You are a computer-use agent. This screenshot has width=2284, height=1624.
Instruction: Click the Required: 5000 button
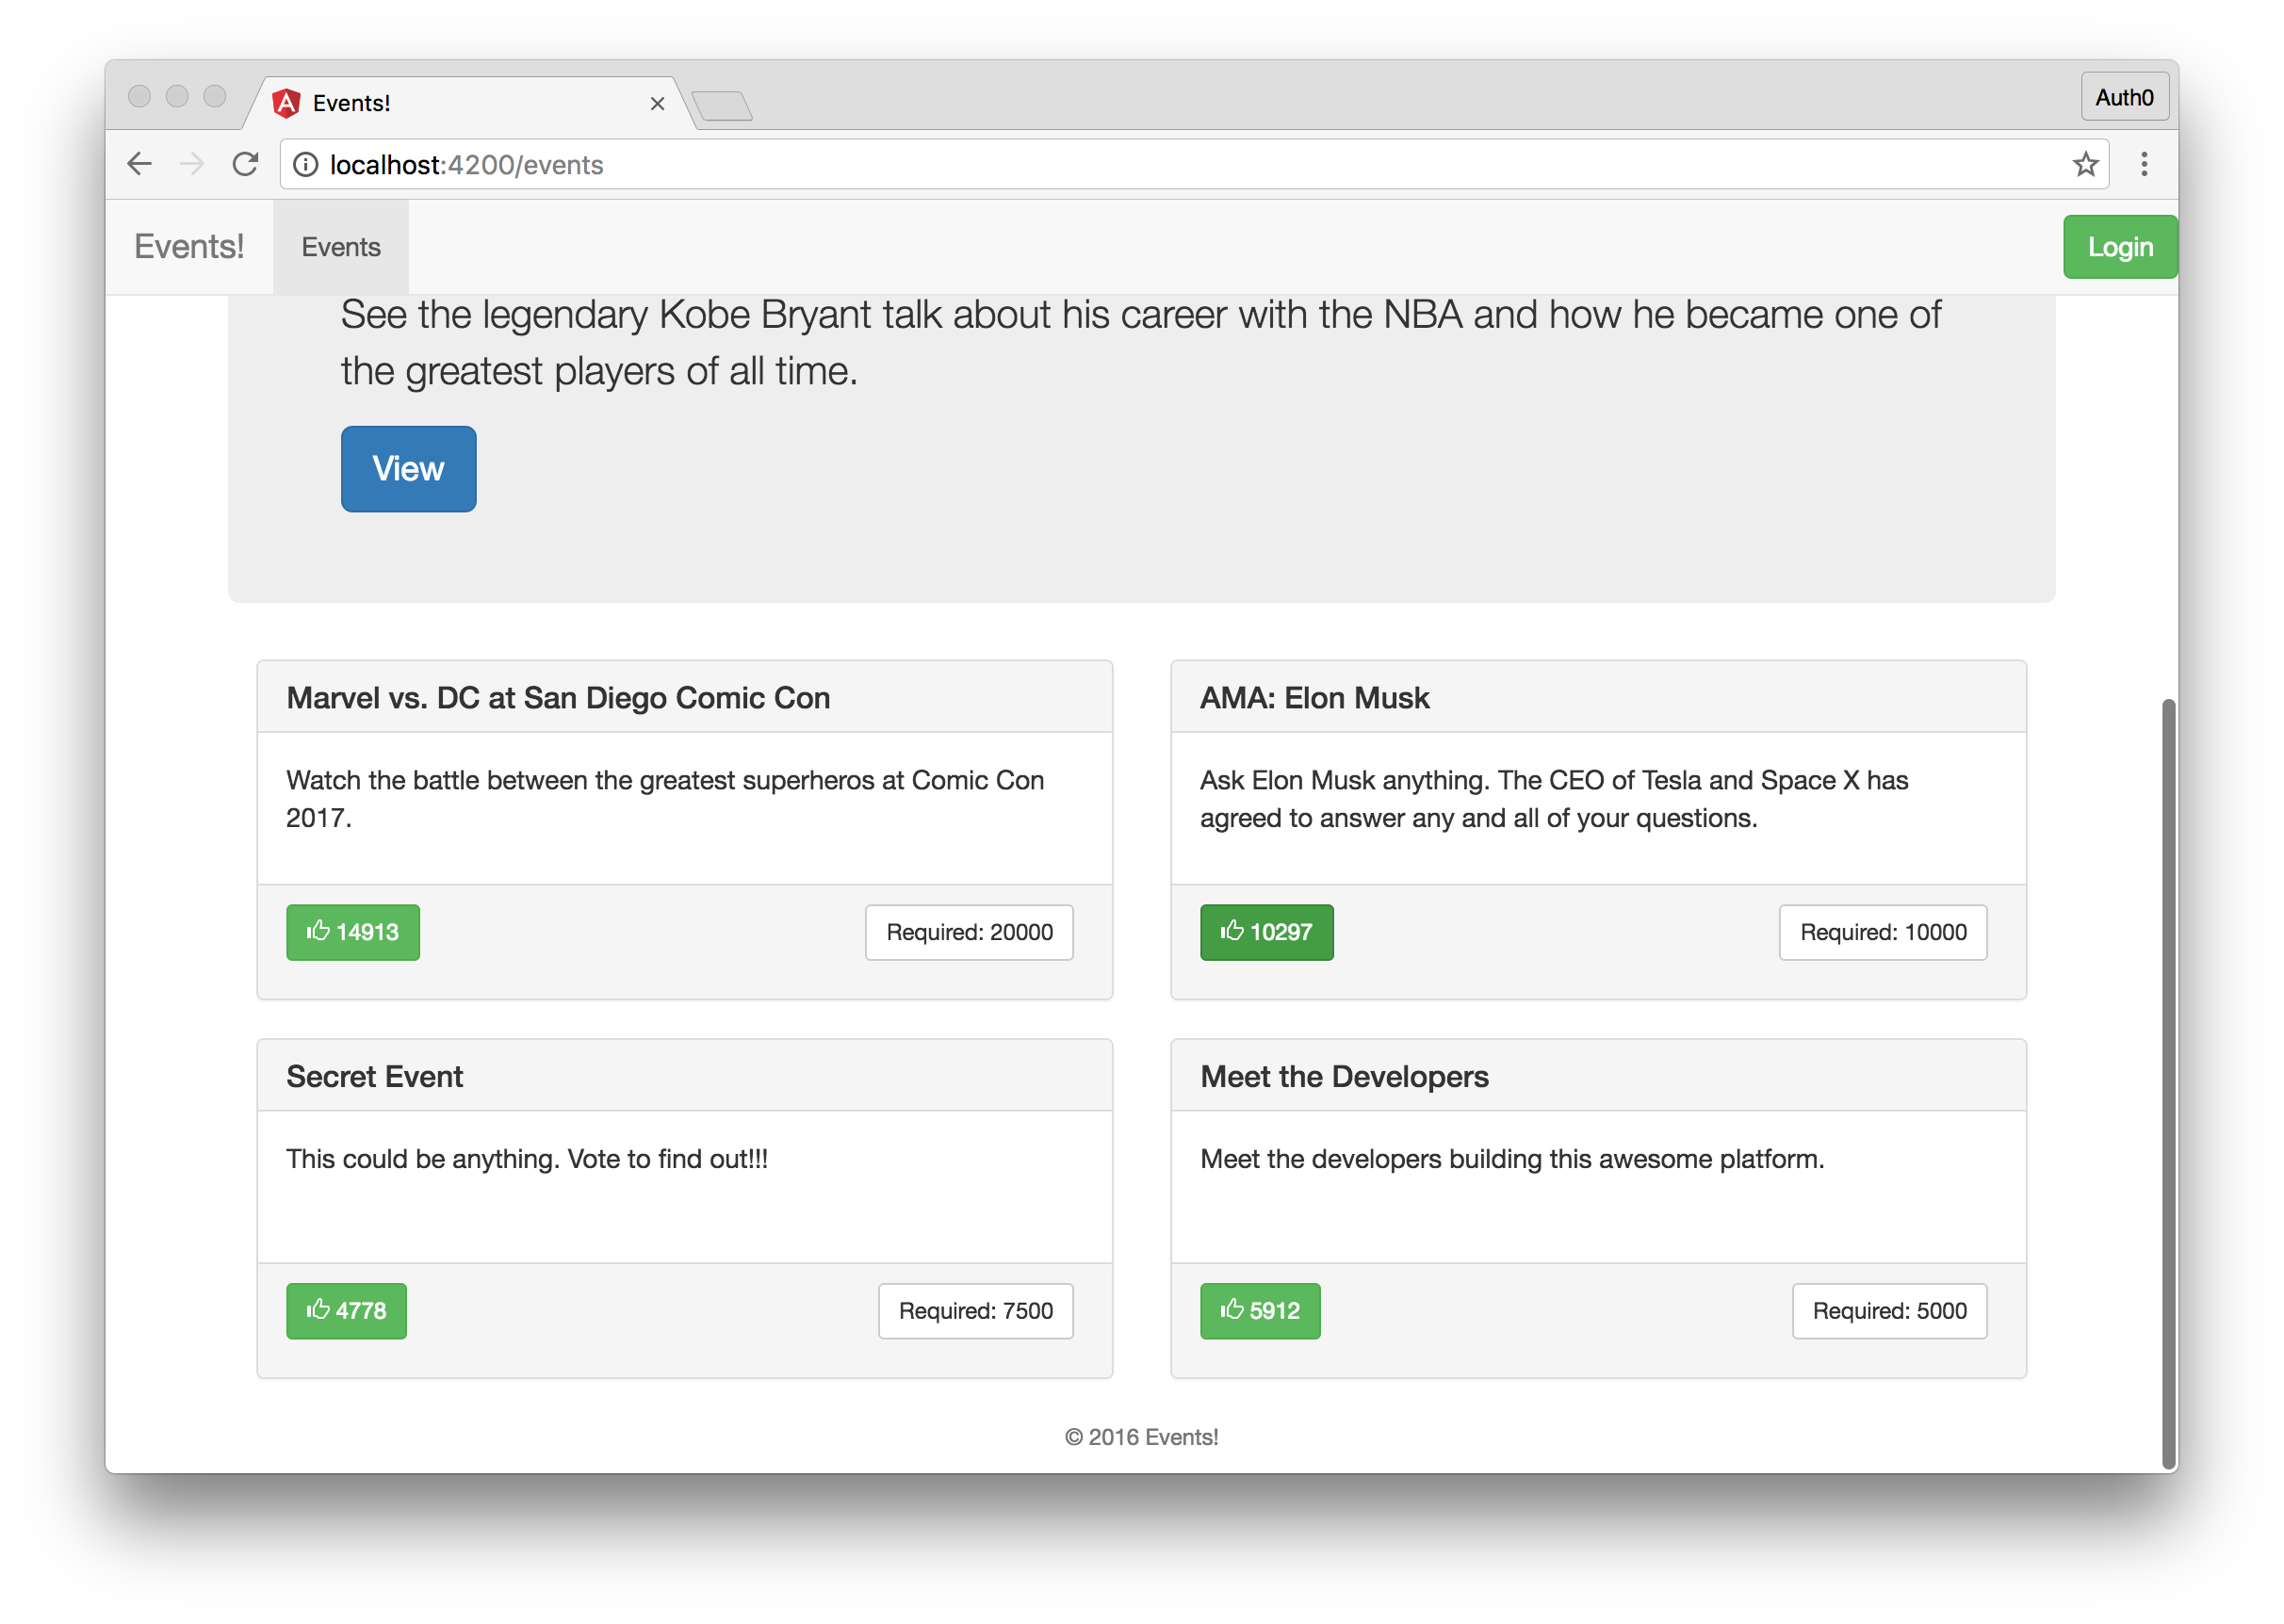pyautogui.click(x=1889, y=1311)
